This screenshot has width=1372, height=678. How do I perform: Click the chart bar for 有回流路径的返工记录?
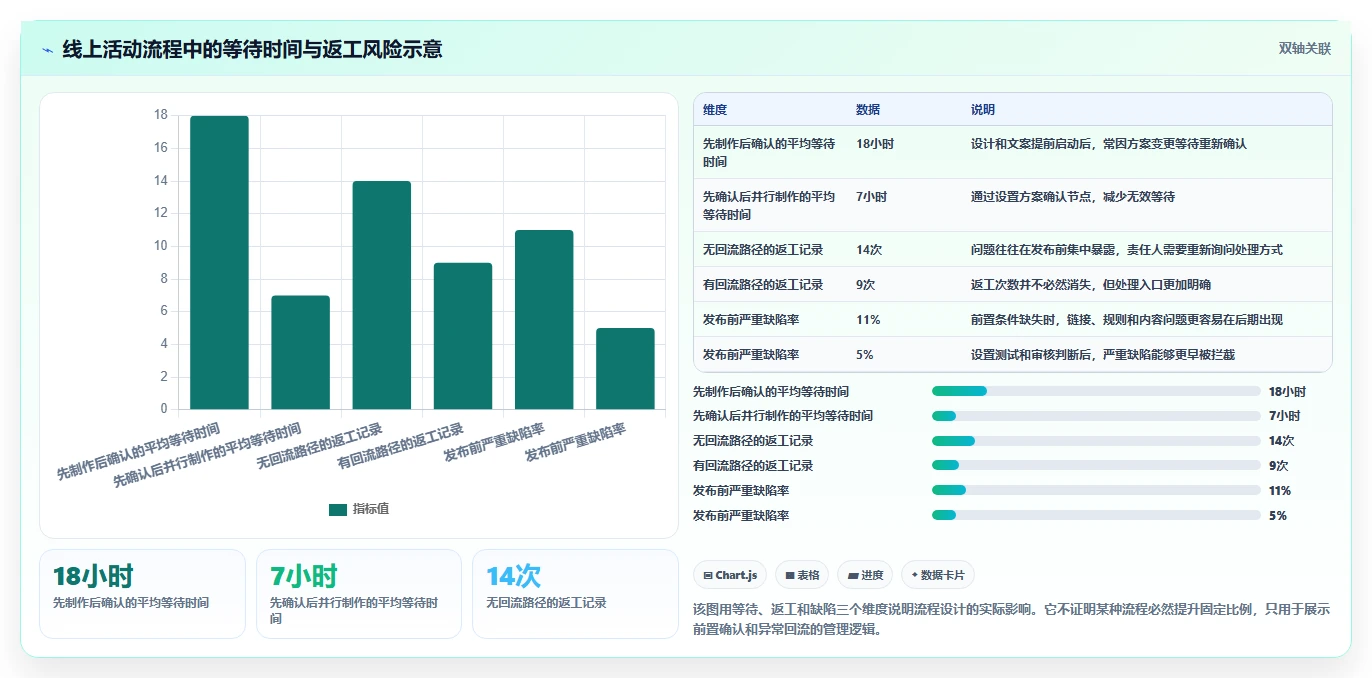pyautogui.click(x=463, y=336)
